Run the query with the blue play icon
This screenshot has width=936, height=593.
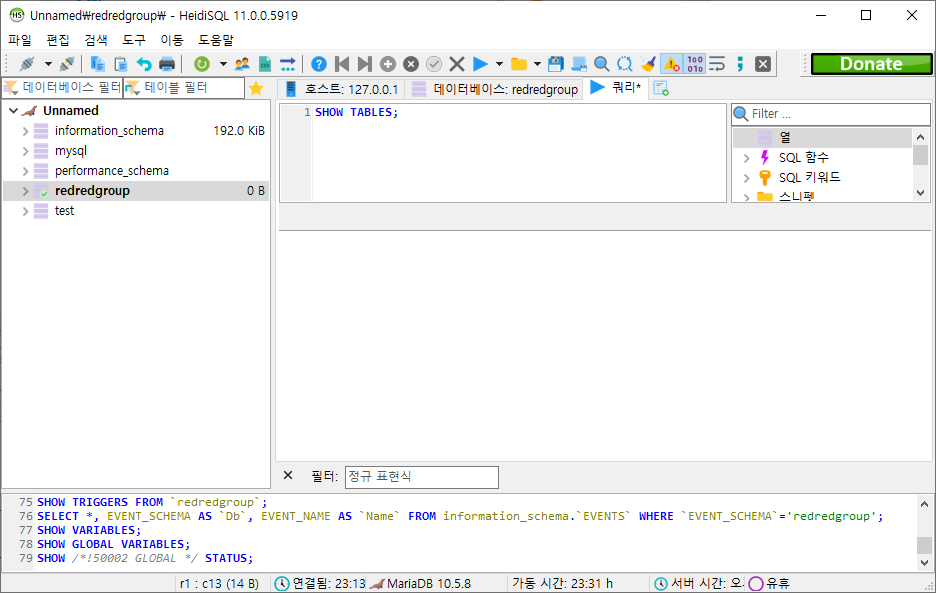[480, 64]
